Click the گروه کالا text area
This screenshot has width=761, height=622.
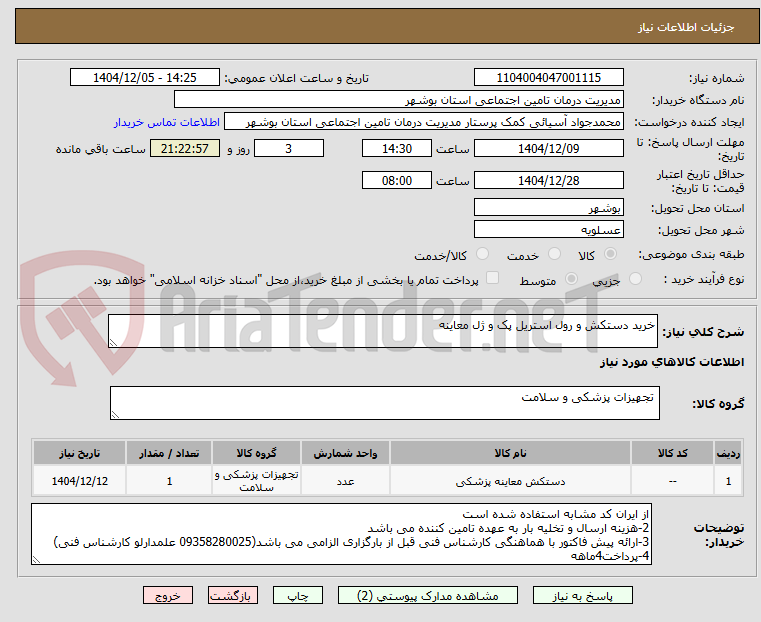pos(385,403)
